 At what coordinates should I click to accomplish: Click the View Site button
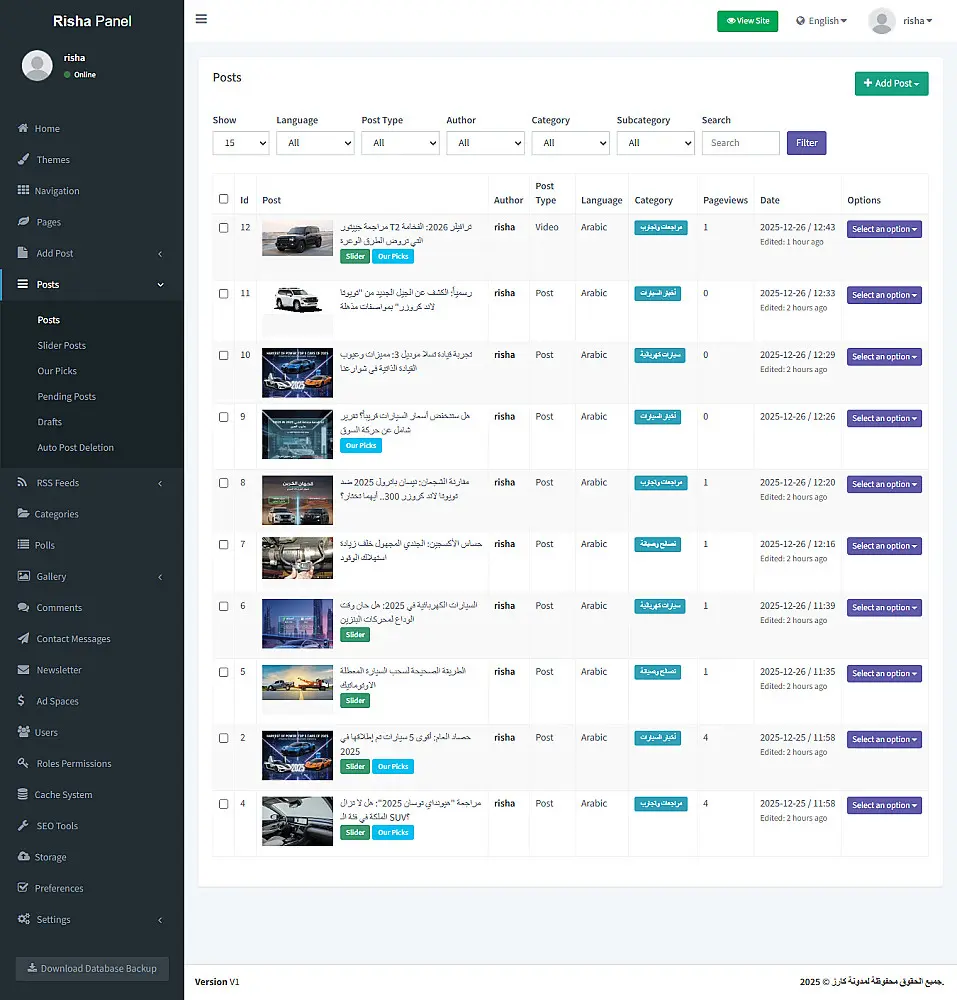point(747,21)
